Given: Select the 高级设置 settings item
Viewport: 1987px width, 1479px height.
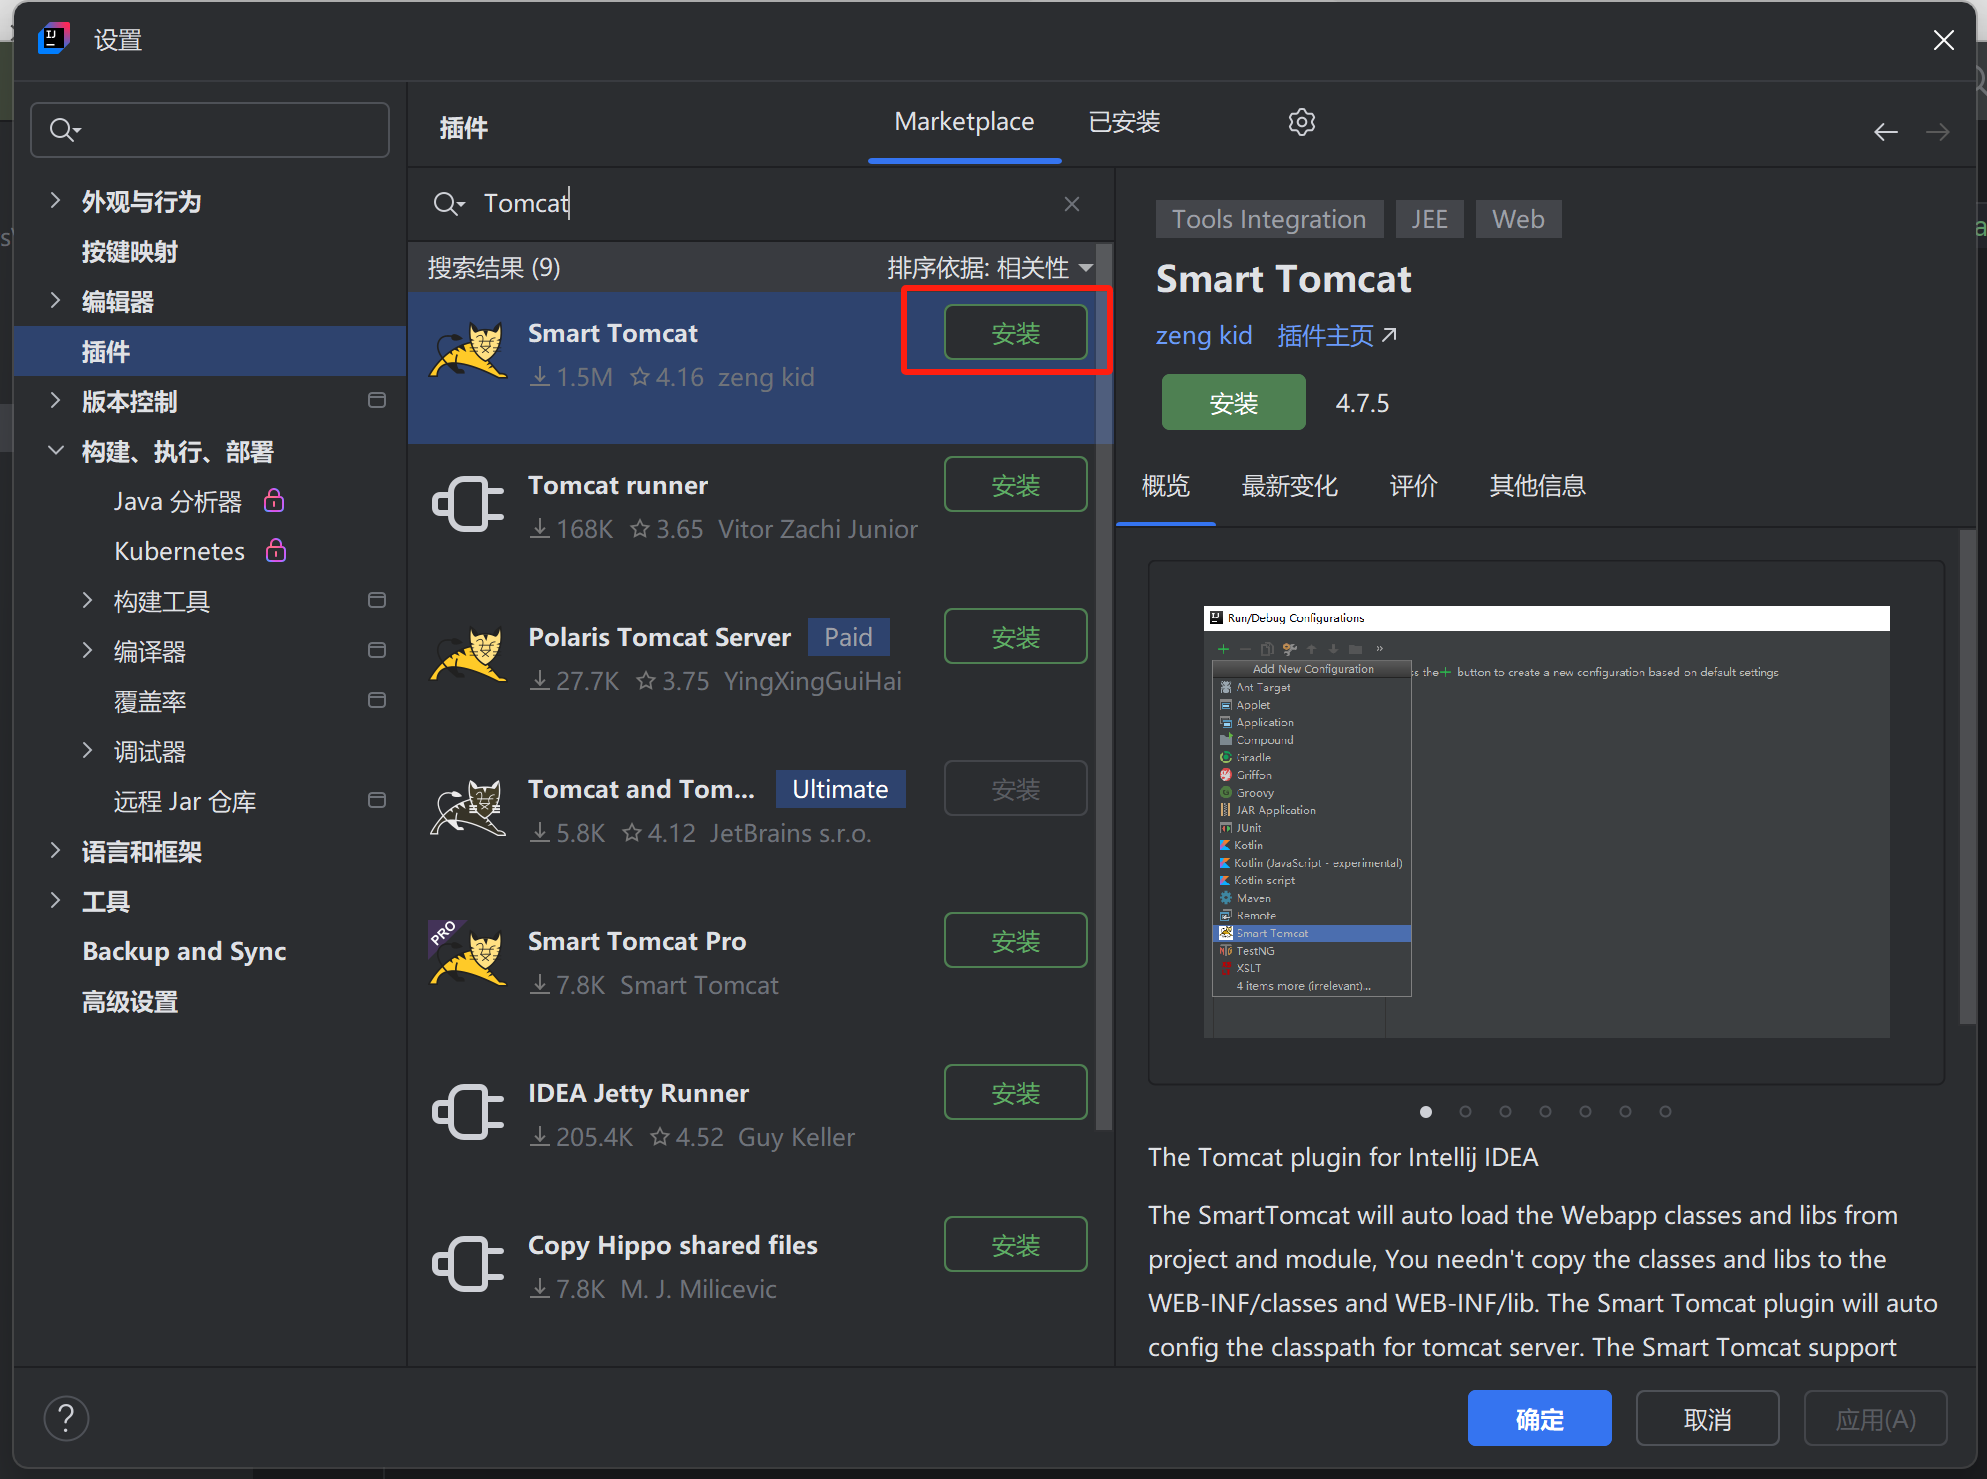Looking at the screenshot, I should [129, 1001].
